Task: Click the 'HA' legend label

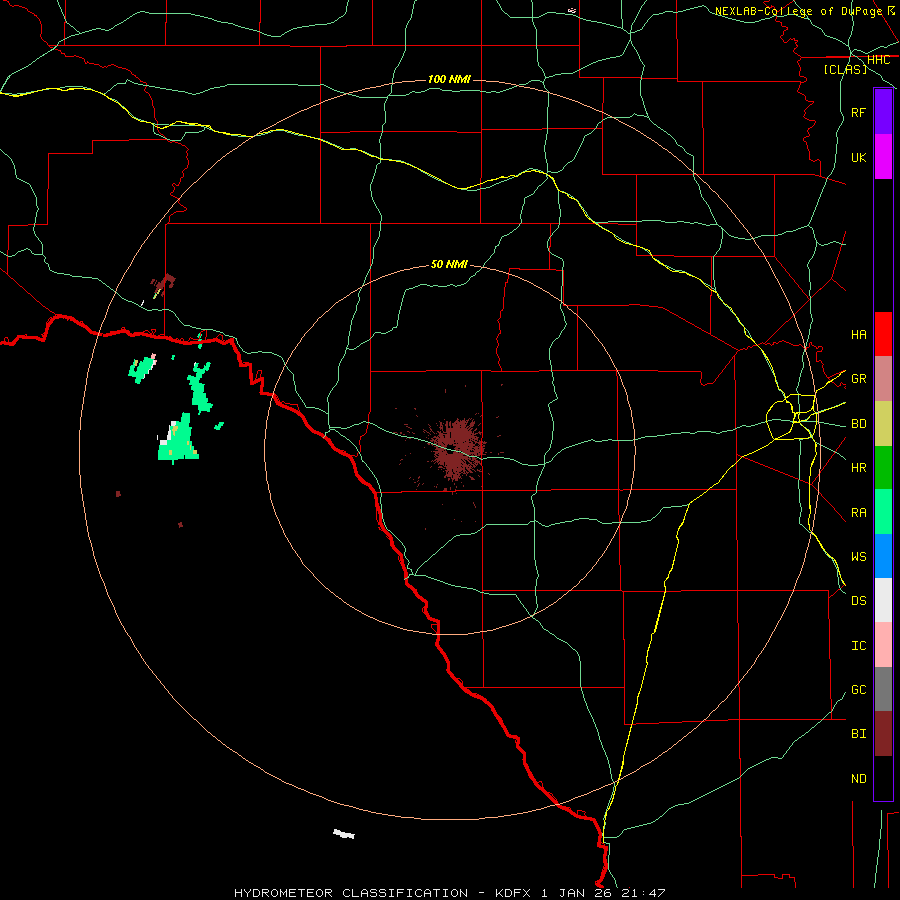Action: (x=858, y=334)
